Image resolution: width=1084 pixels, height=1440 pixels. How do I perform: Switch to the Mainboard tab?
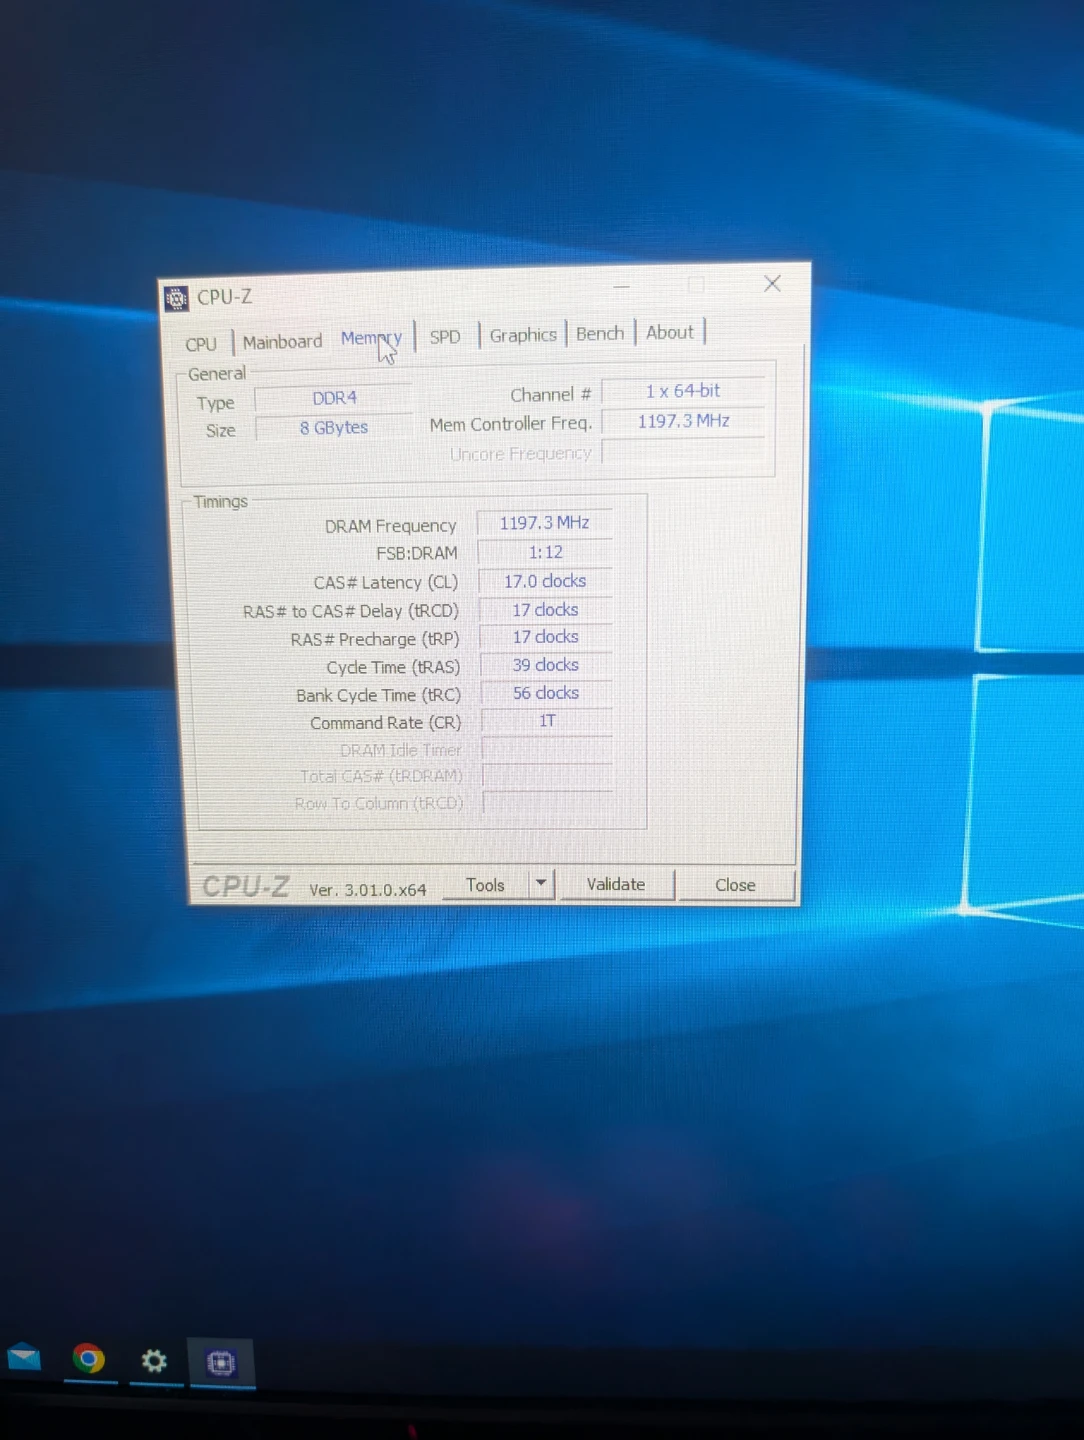pos(282,342)
